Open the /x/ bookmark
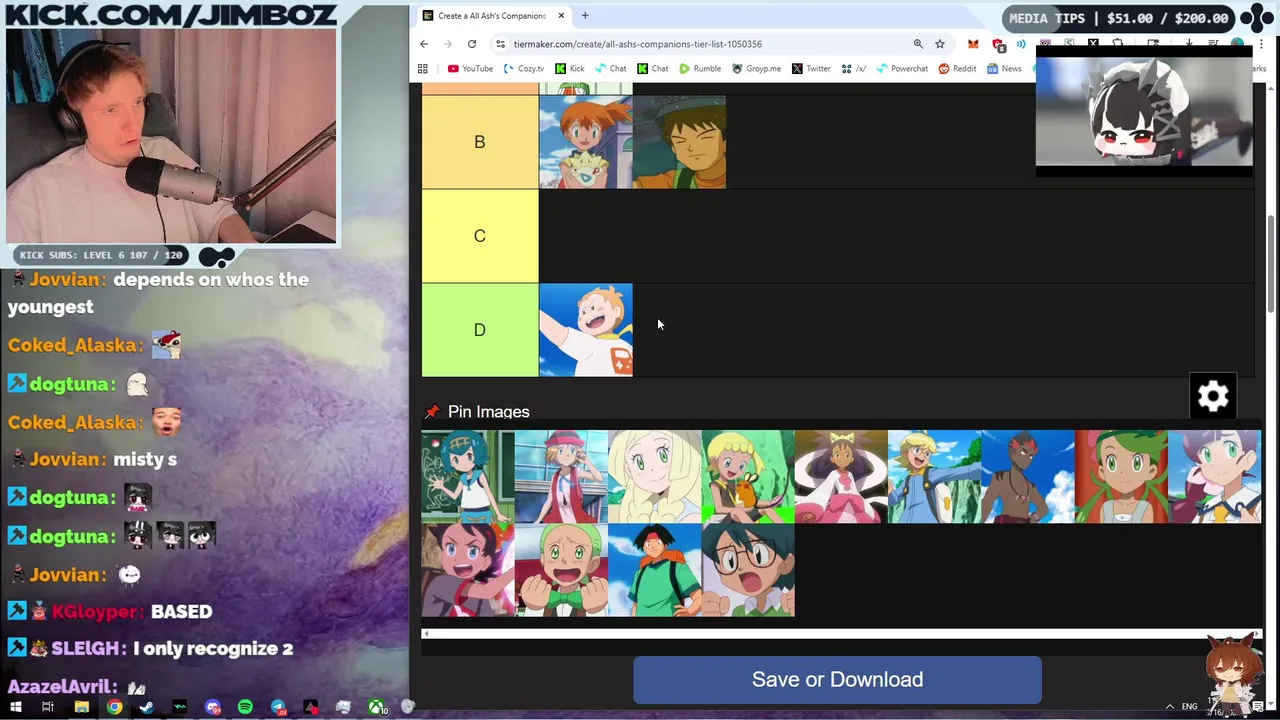 pos(853,69)
